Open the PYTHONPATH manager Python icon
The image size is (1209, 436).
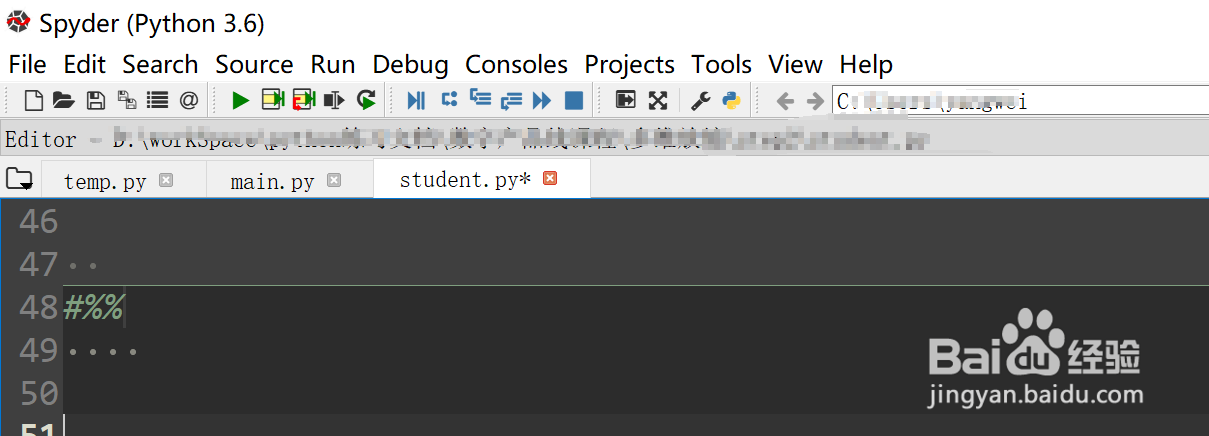tap(731, 100)
